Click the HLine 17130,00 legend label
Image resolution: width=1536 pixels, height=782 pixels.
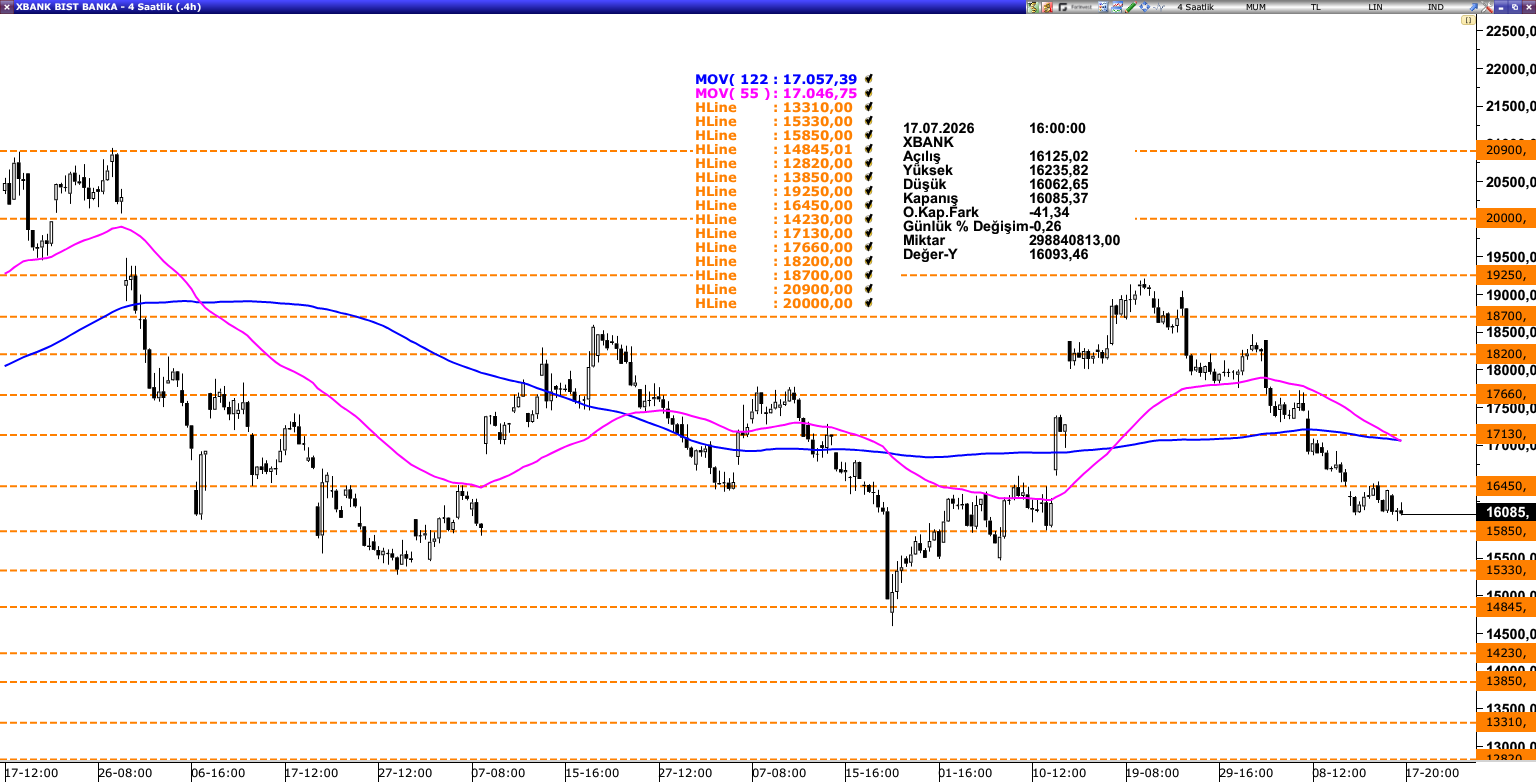tap(774, 233)
